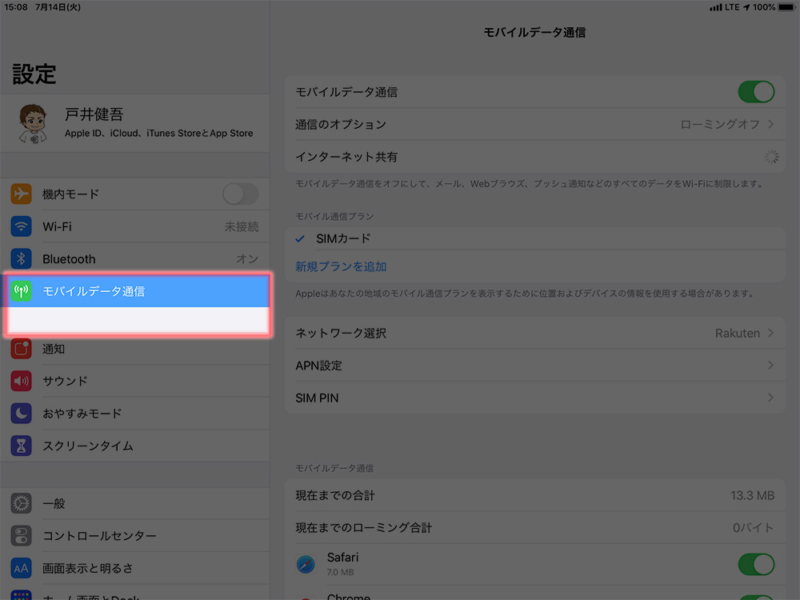The image size is (800, 600).
Task: Tap the location arrow in status bar
Action: [746, 7]
